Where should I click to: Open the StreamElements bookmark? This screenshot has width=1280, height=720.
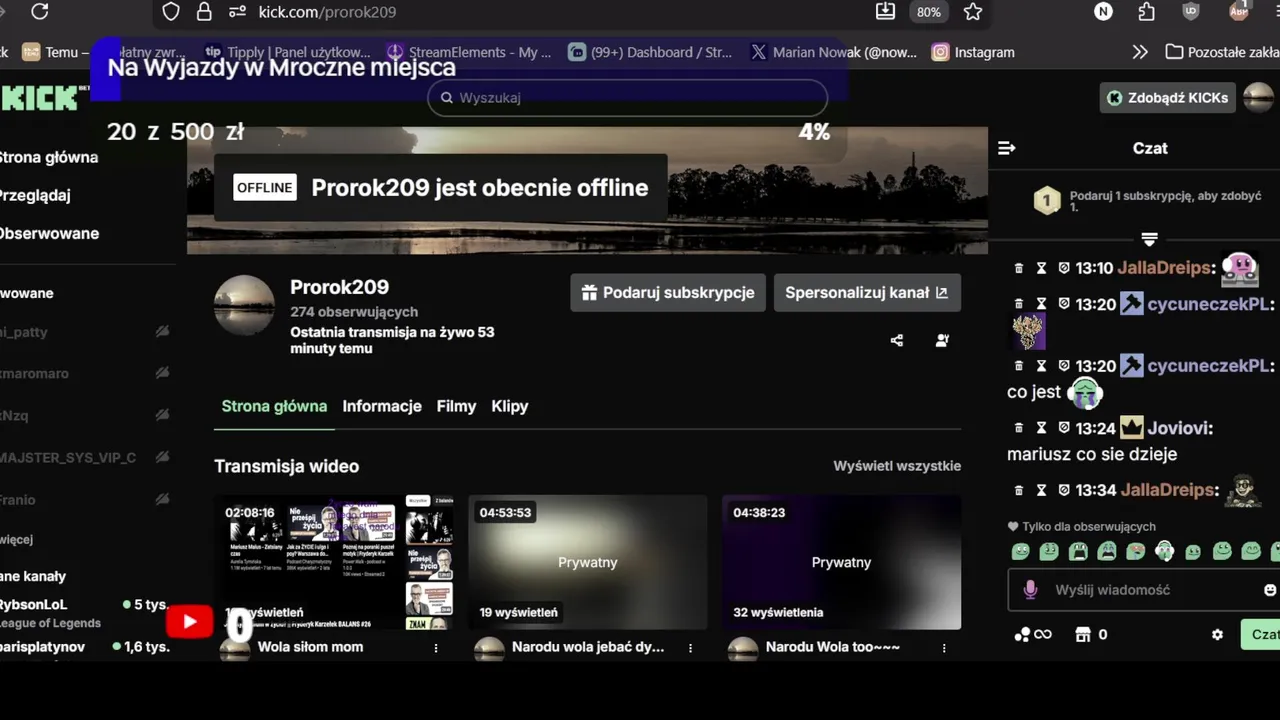point(469,52)
